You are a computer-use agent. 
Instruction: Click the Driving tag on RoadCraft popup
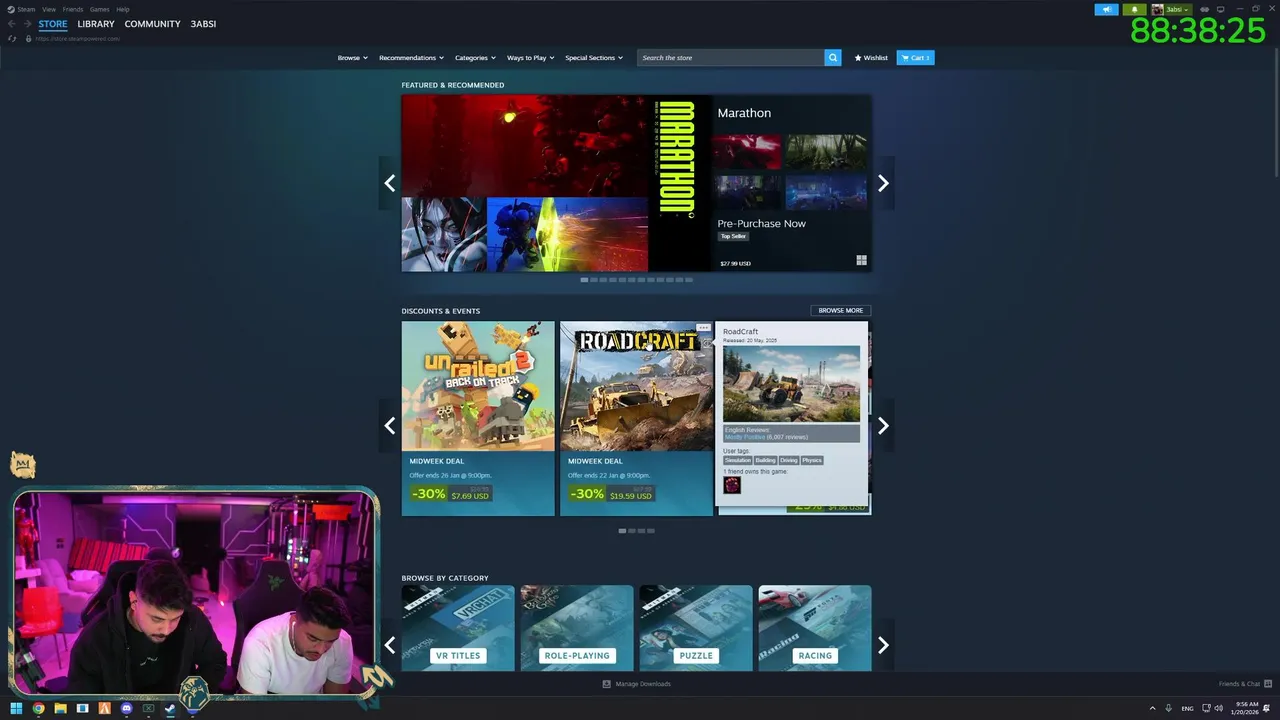789,460
